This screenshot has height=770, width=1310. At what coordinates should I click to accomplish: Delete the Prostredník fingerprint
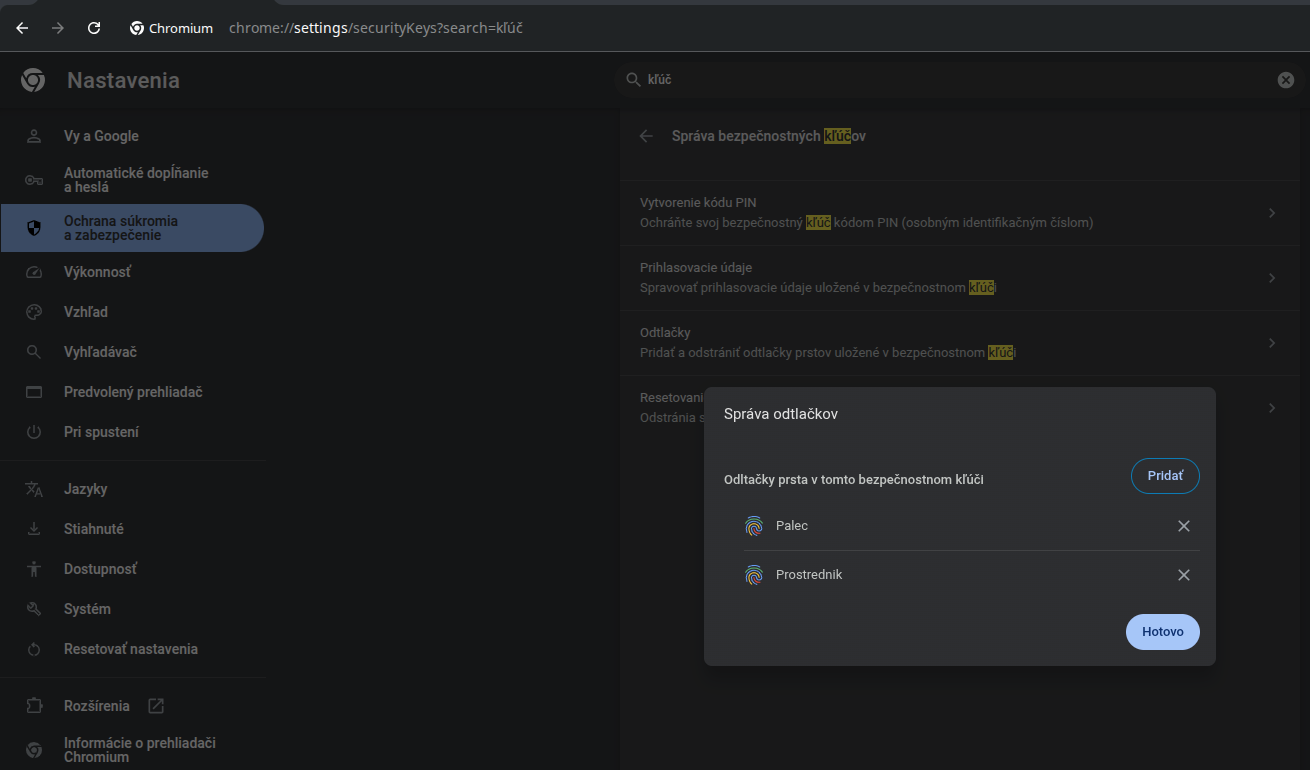pos(1183,575)
